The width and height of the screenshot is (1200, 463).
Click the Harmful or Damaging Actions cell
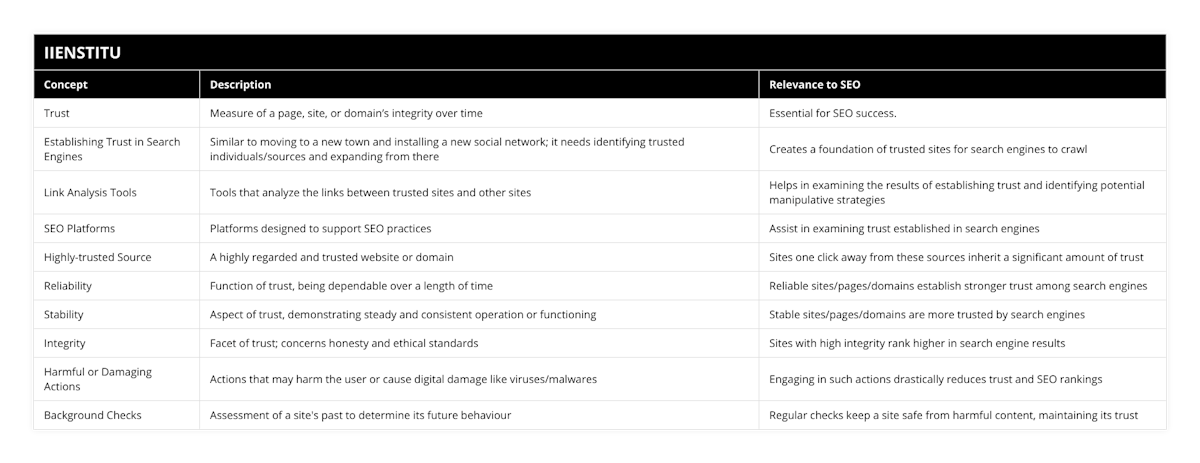click(98, 379)
